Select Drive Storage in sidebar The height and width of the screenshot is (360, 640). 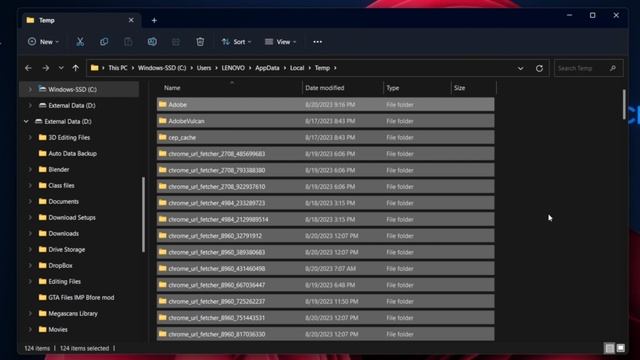pyautogui.click(x=67, y=249)
